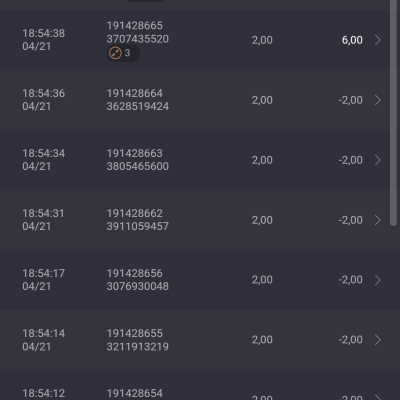Click round number 191428662
The image size is (400, 400).
[135, 213]
